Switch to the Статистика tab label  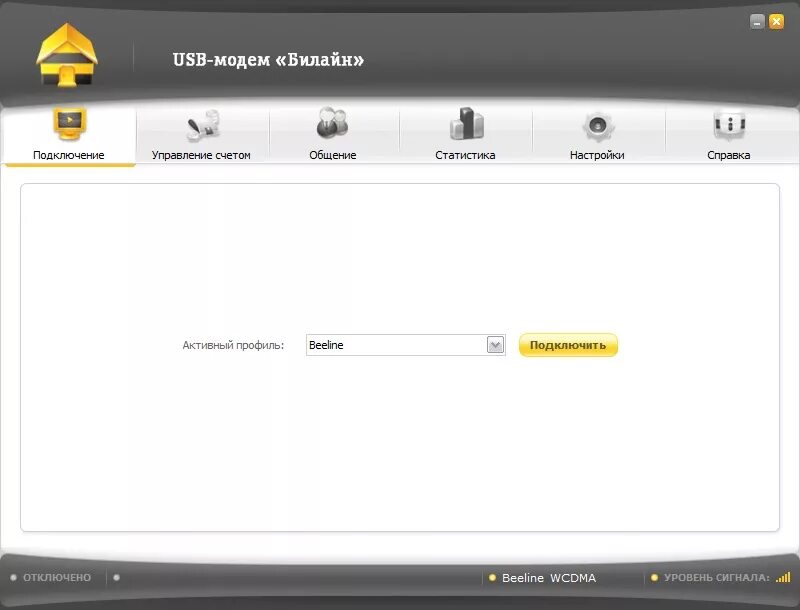point(465,155)
